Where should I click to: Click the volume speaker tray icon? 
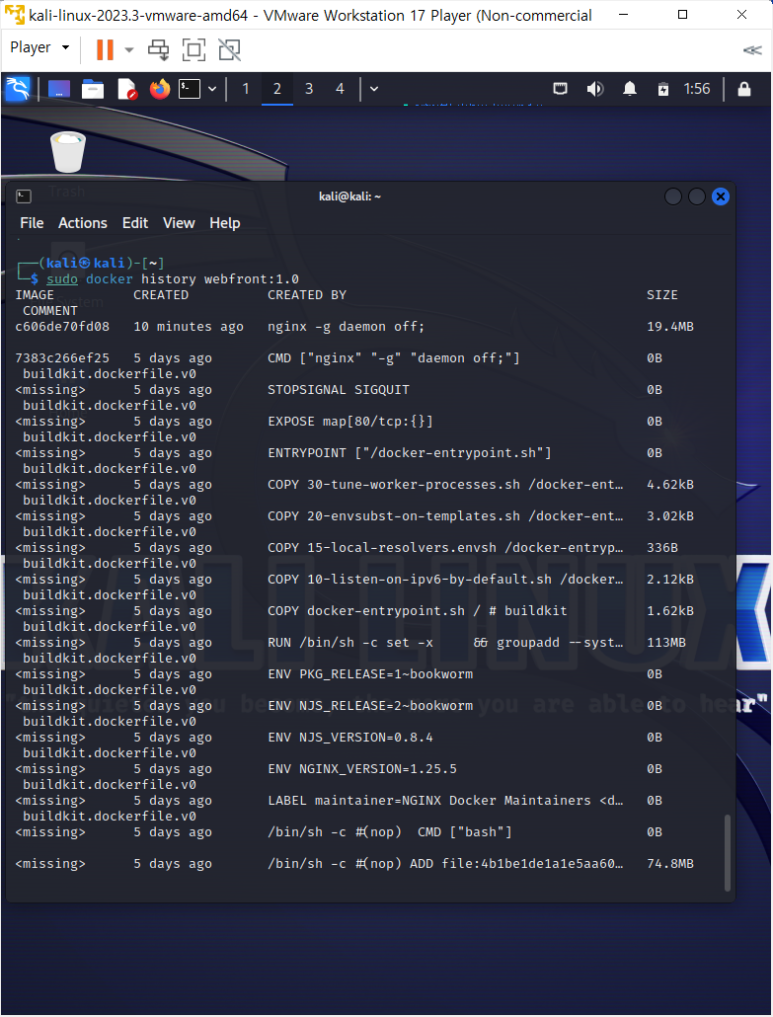595,89
